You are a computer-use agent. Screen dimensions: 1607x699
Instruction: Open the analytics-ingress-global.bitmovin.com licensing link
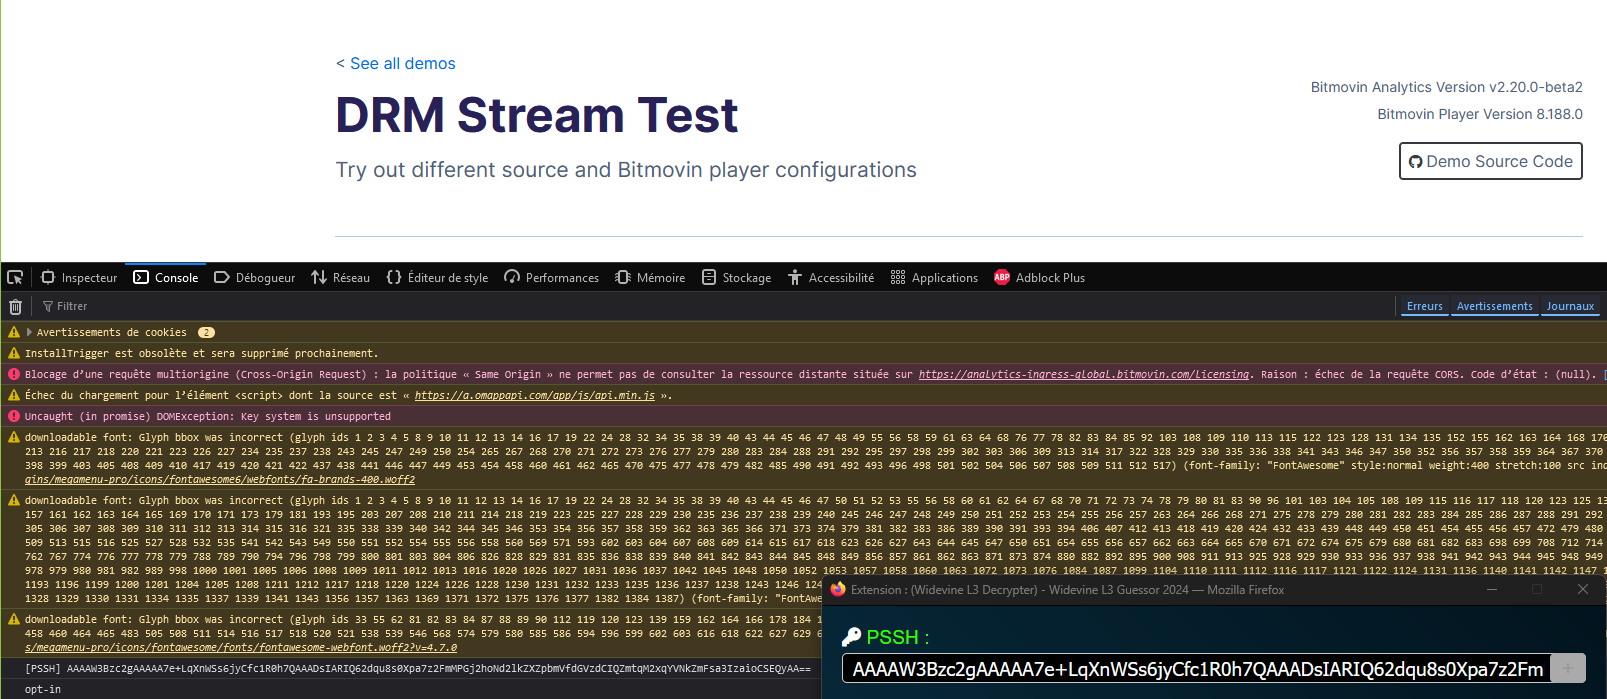[x=1084, y=374]
